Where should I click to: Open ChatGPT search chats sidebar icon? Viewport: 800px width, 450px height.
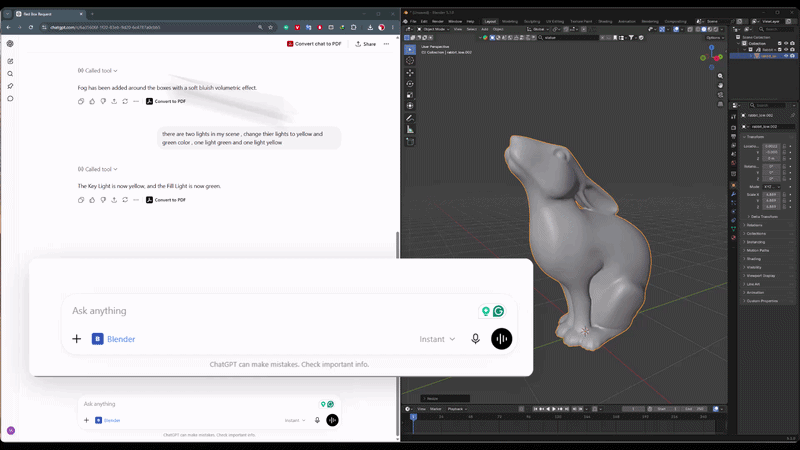(10, 73)
